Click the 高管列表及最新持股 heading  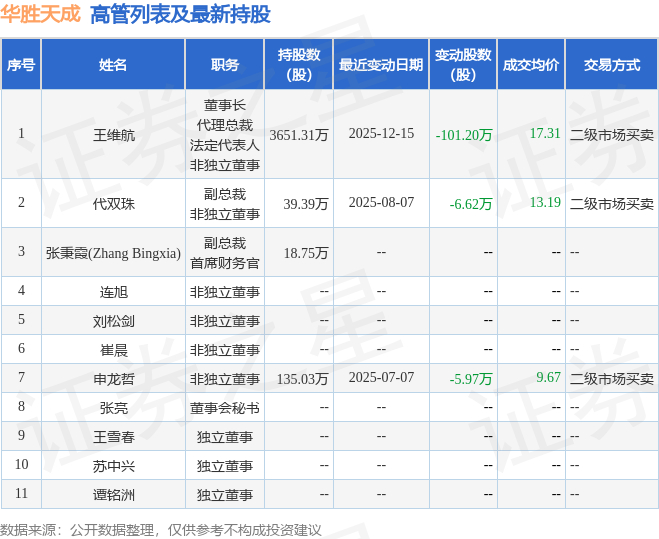coord(180,14)
